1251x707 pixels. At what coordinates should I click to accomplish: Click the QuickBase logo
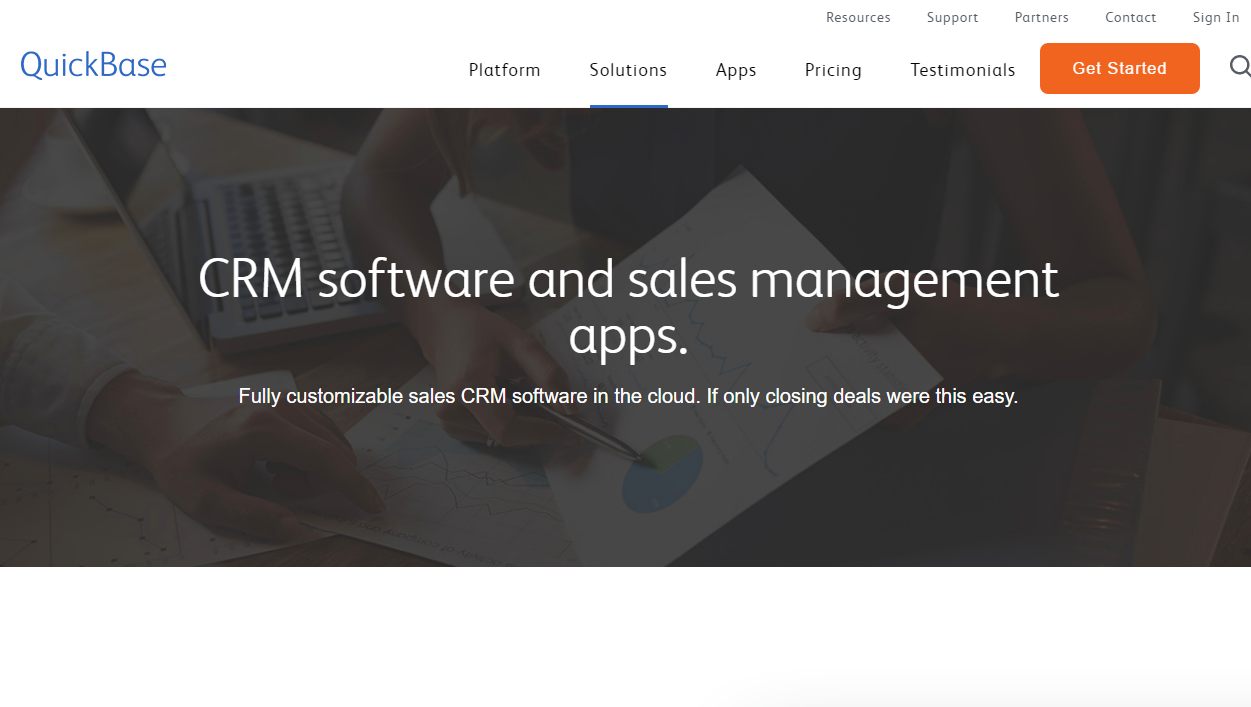(93, 64)
